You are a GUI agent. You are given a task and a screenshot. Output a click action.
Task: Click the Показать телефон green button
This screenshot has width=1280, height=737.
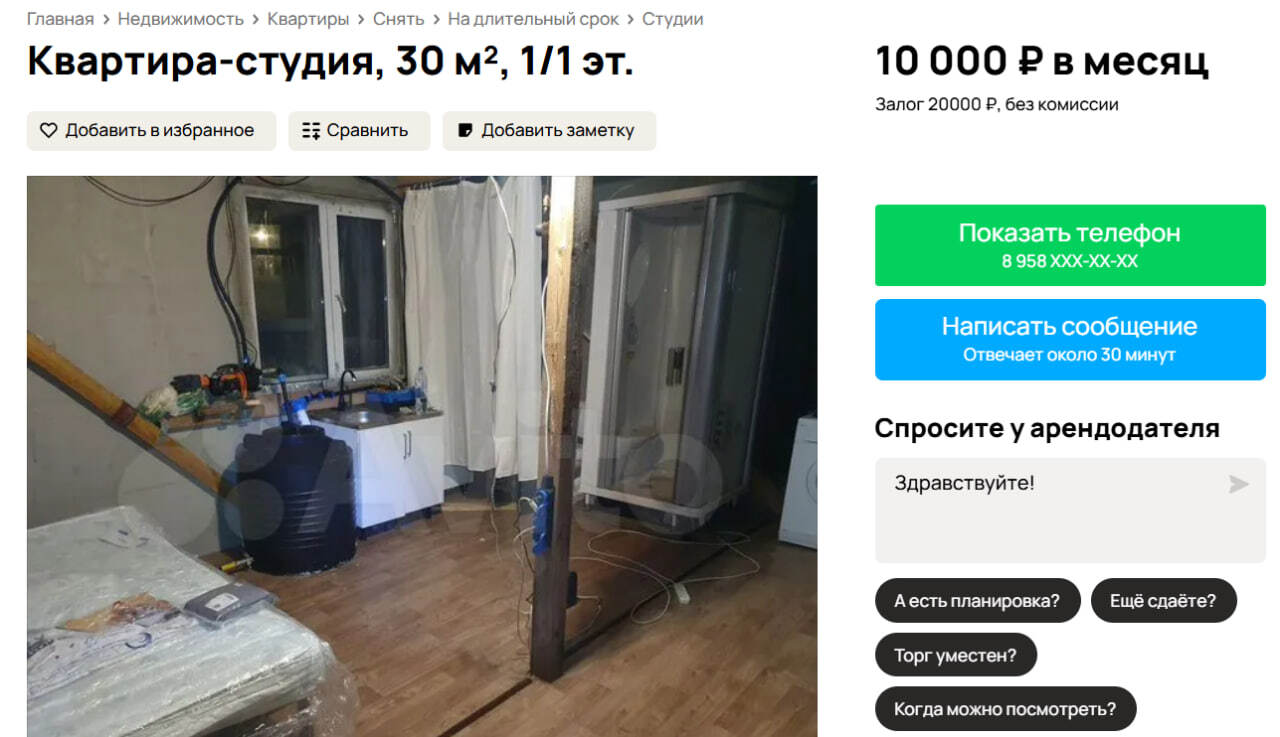[x=1069, y=245]
